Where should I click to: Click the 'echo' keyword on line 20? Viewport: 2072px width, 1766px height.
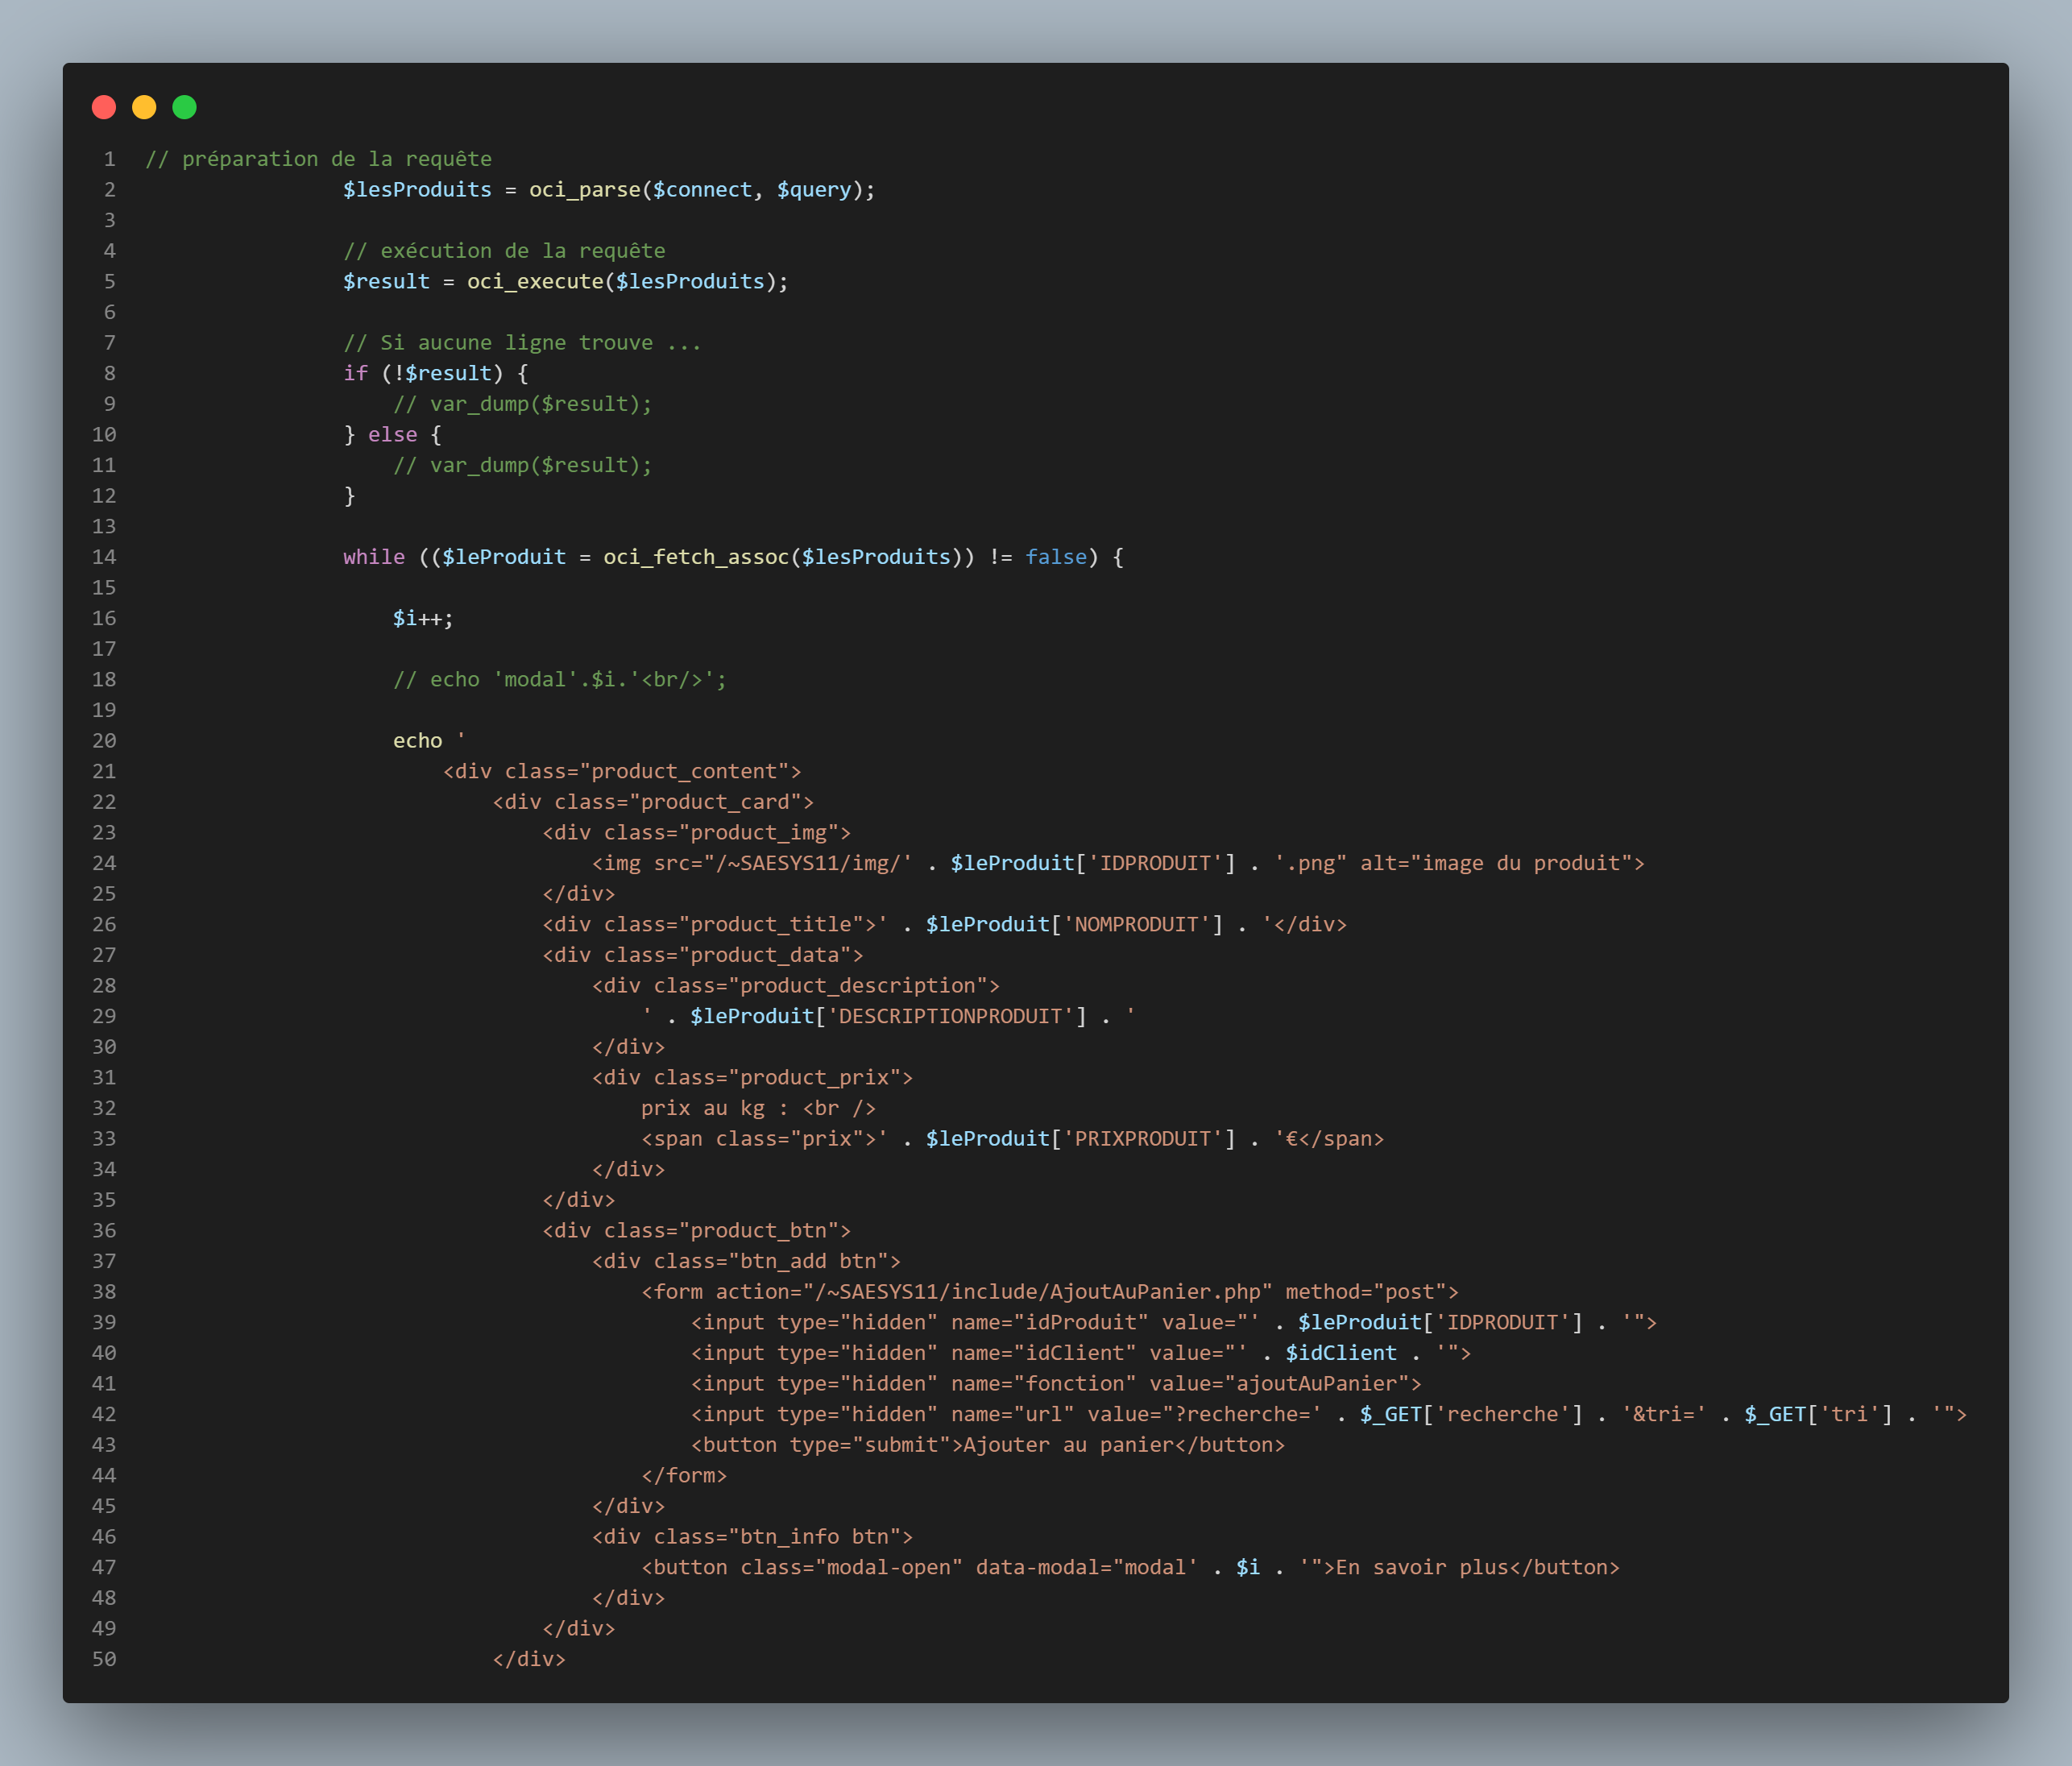(418, 741)
